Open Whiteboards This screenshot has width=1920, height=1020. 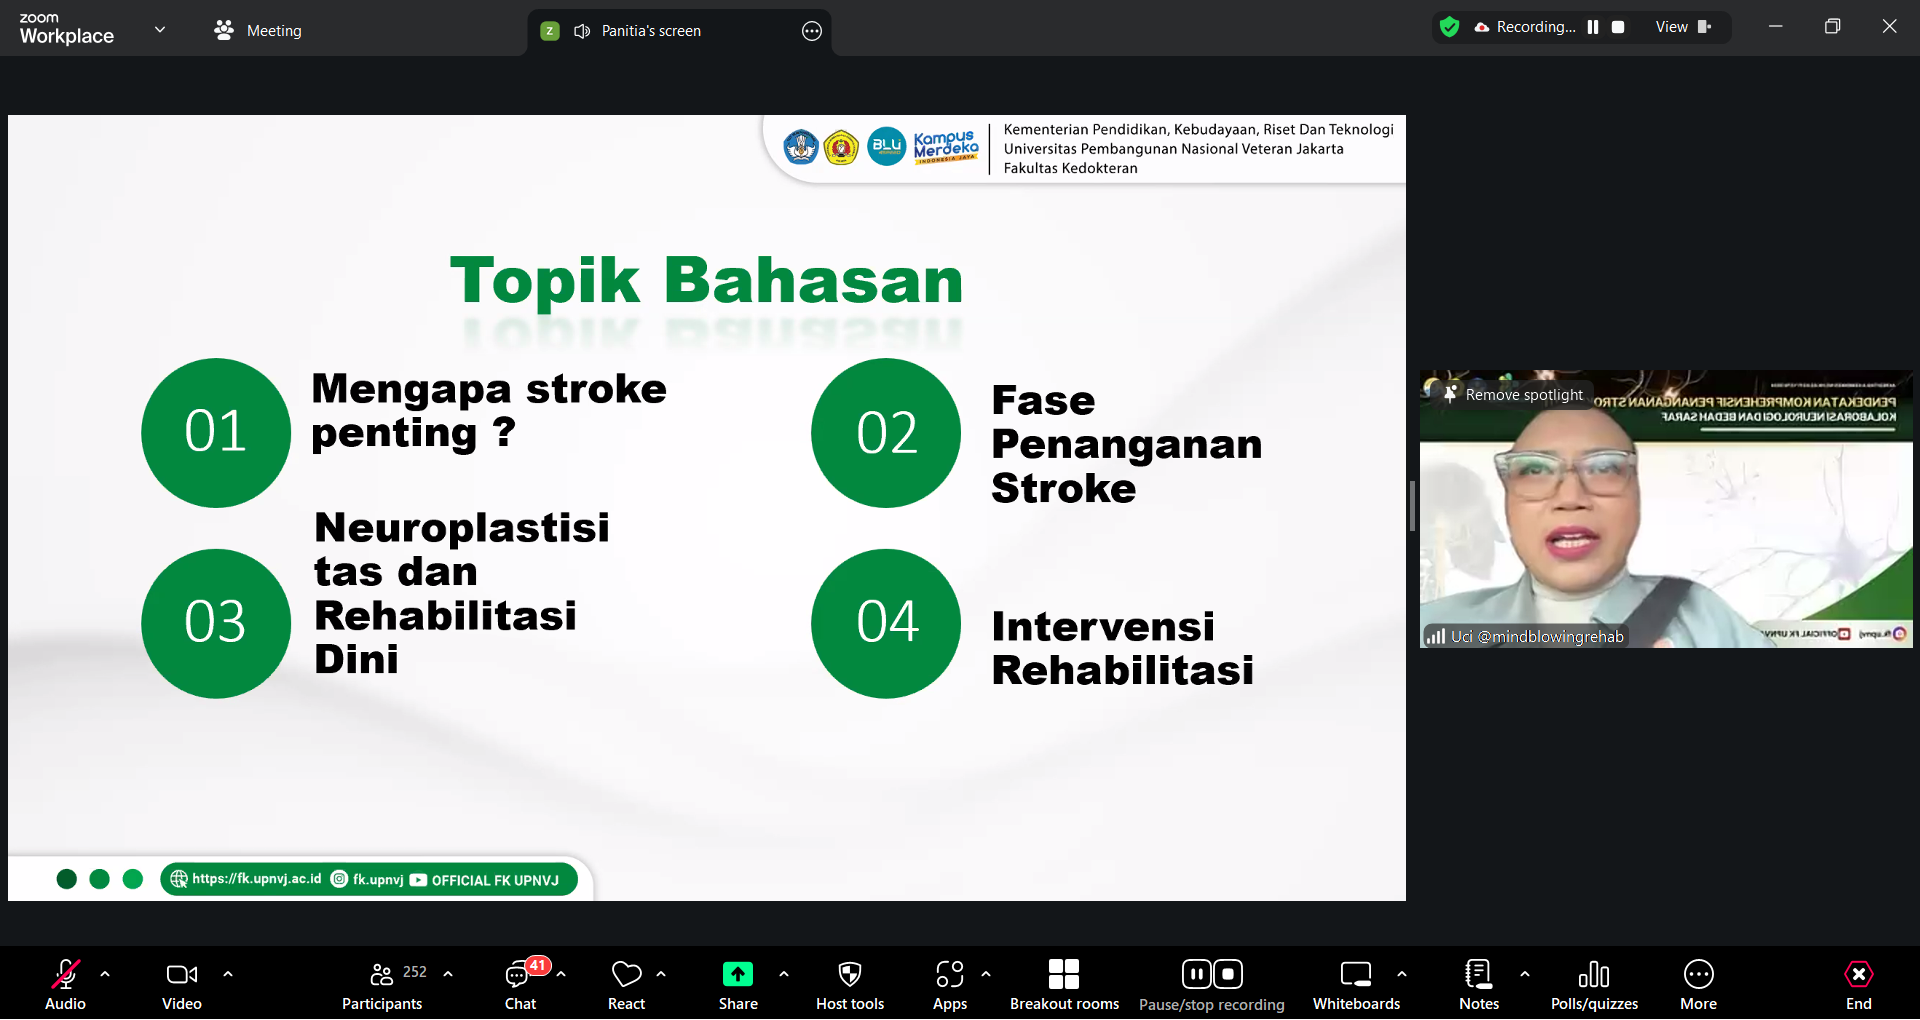(x=1356, y=984)
